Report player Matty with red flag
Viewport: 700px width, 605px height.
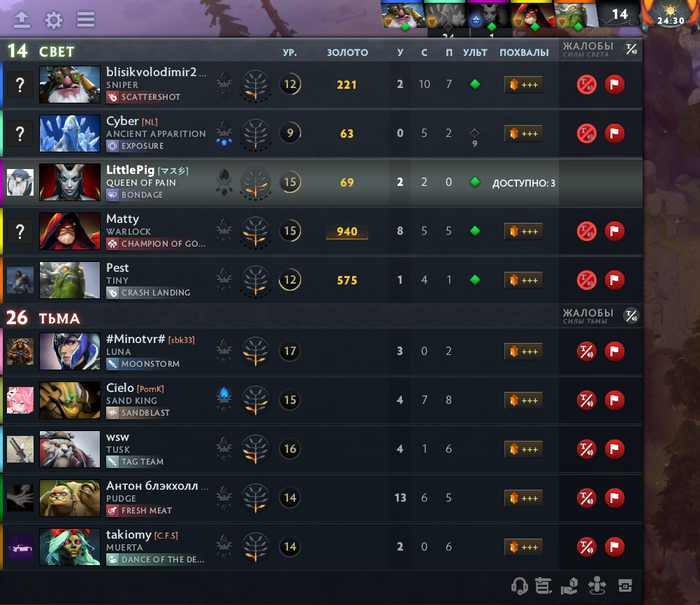point(614,231)
